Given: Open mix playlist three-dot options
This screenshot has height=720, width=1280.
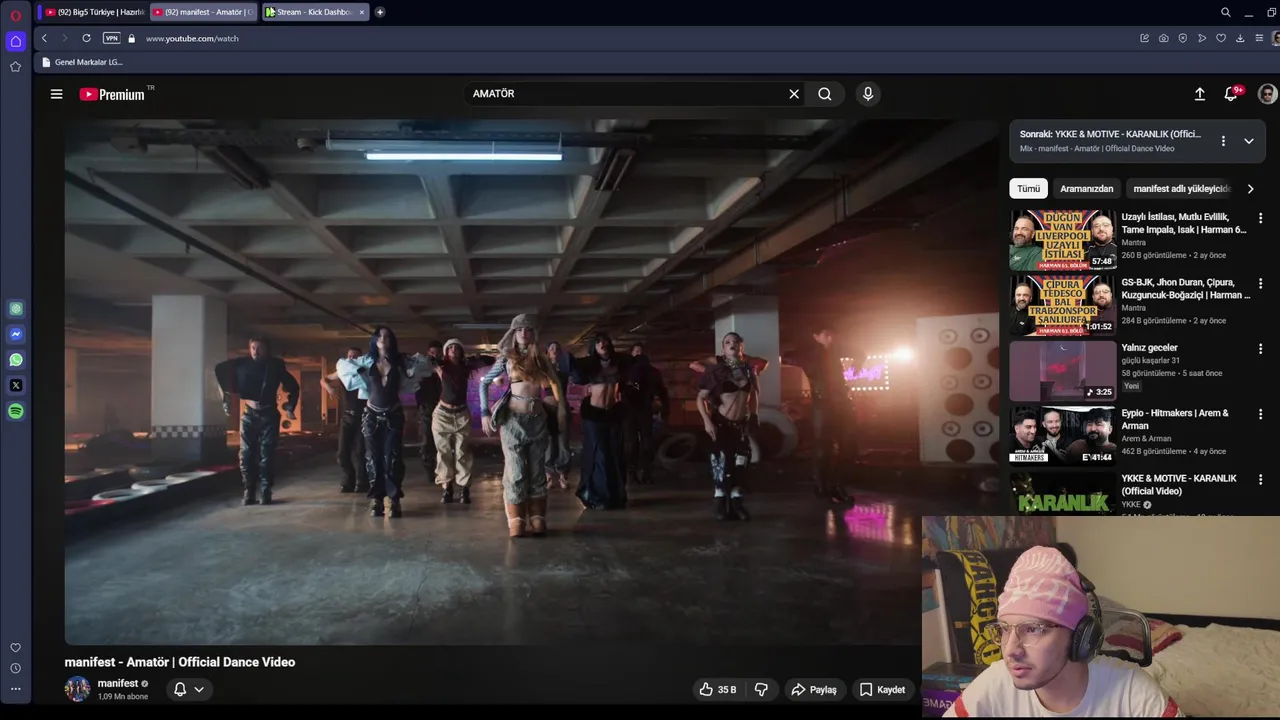Looking at the screenshot, I should [x=1223, y=141].
